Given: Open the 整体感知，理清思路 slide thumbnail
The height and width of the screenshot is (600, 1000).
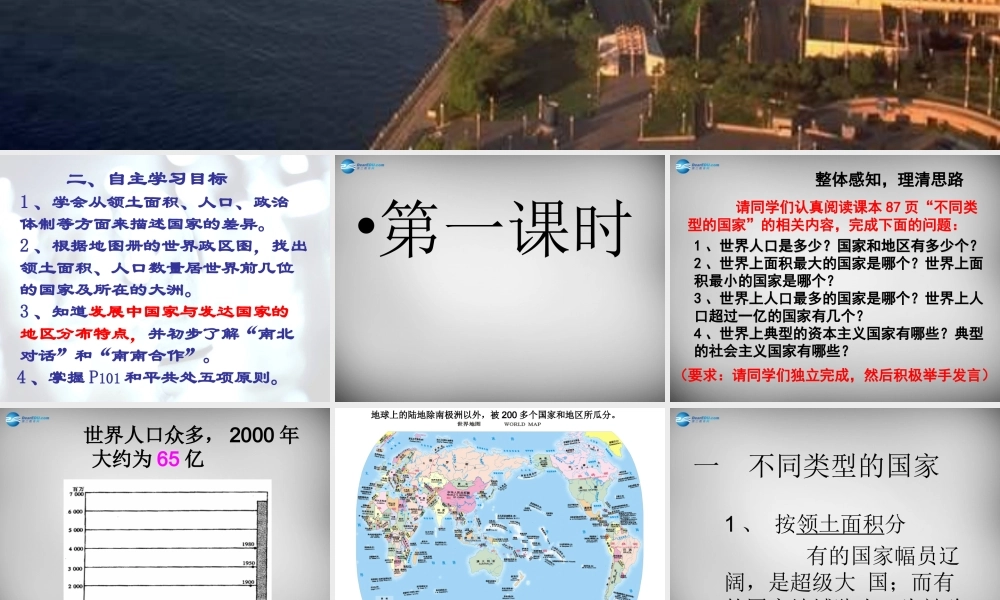Looking at the screenshot, I should click(835, 278).
